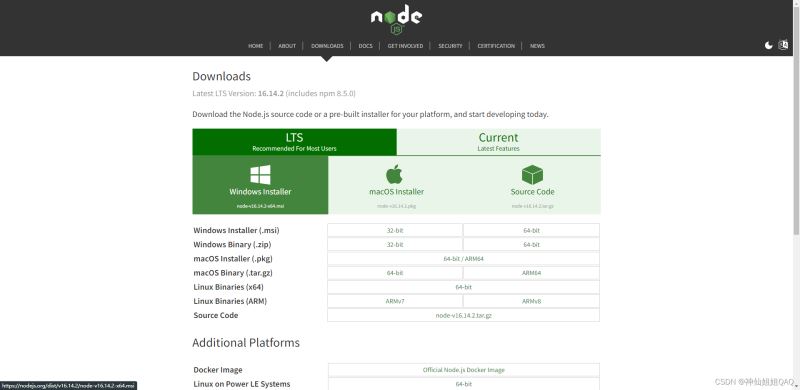Click the Windows logo icon
Image resolution: width=800 pixels, height=390 pixels.
point(260,175)
